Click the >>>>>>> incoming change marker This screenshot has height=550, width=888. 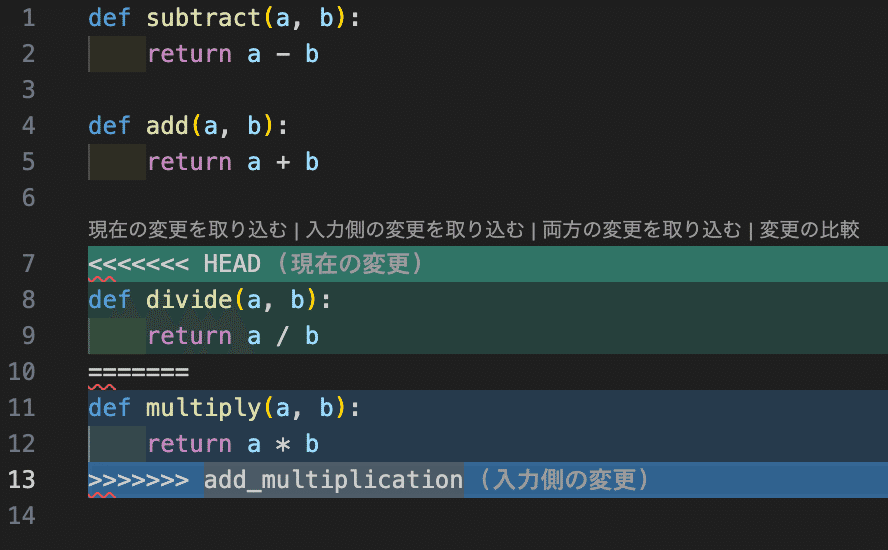(x=139, y=480)
